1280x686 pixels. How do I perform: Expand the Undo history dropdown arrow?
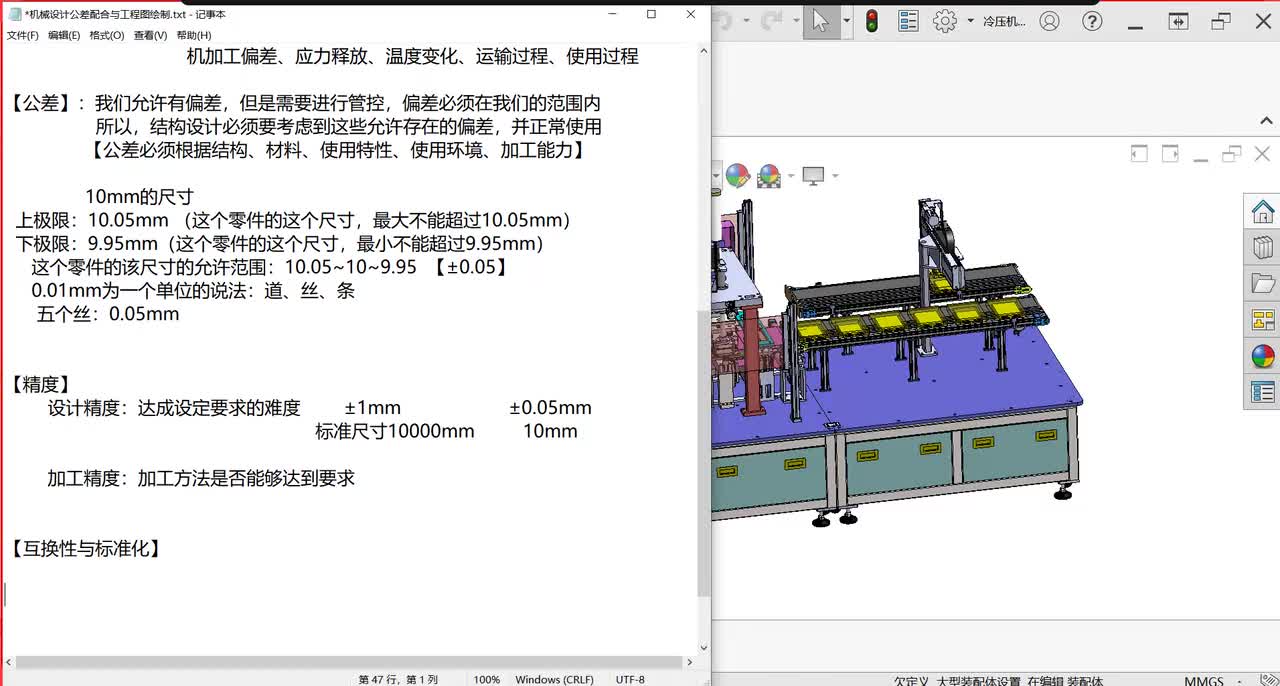click(x=745, y=21)
